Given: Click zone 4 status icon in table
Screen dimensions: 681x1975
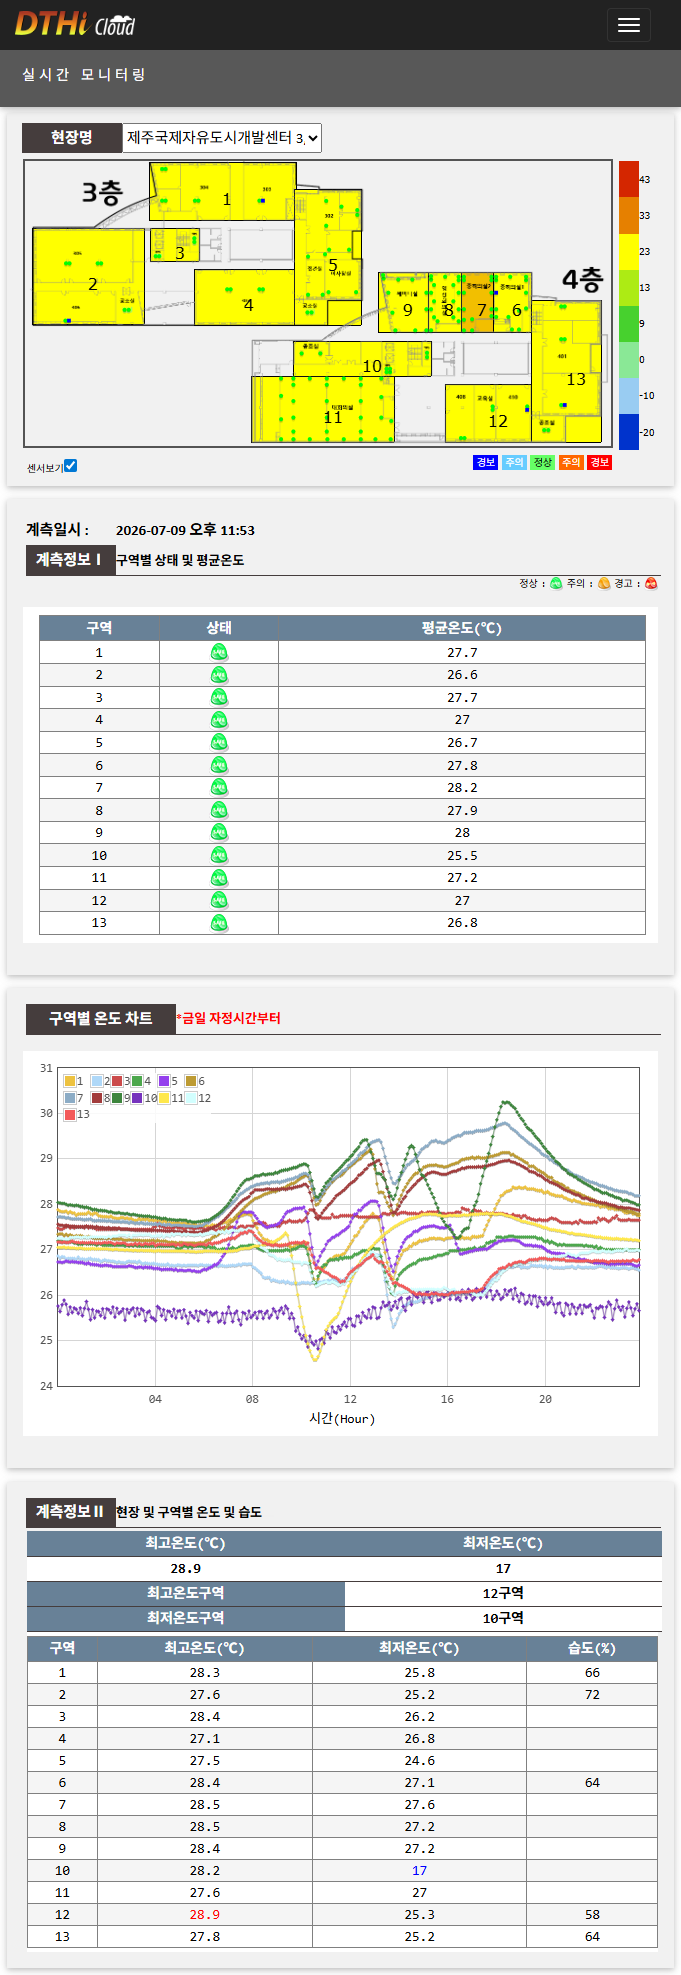Looking at the screenshot, I should 219,720.
